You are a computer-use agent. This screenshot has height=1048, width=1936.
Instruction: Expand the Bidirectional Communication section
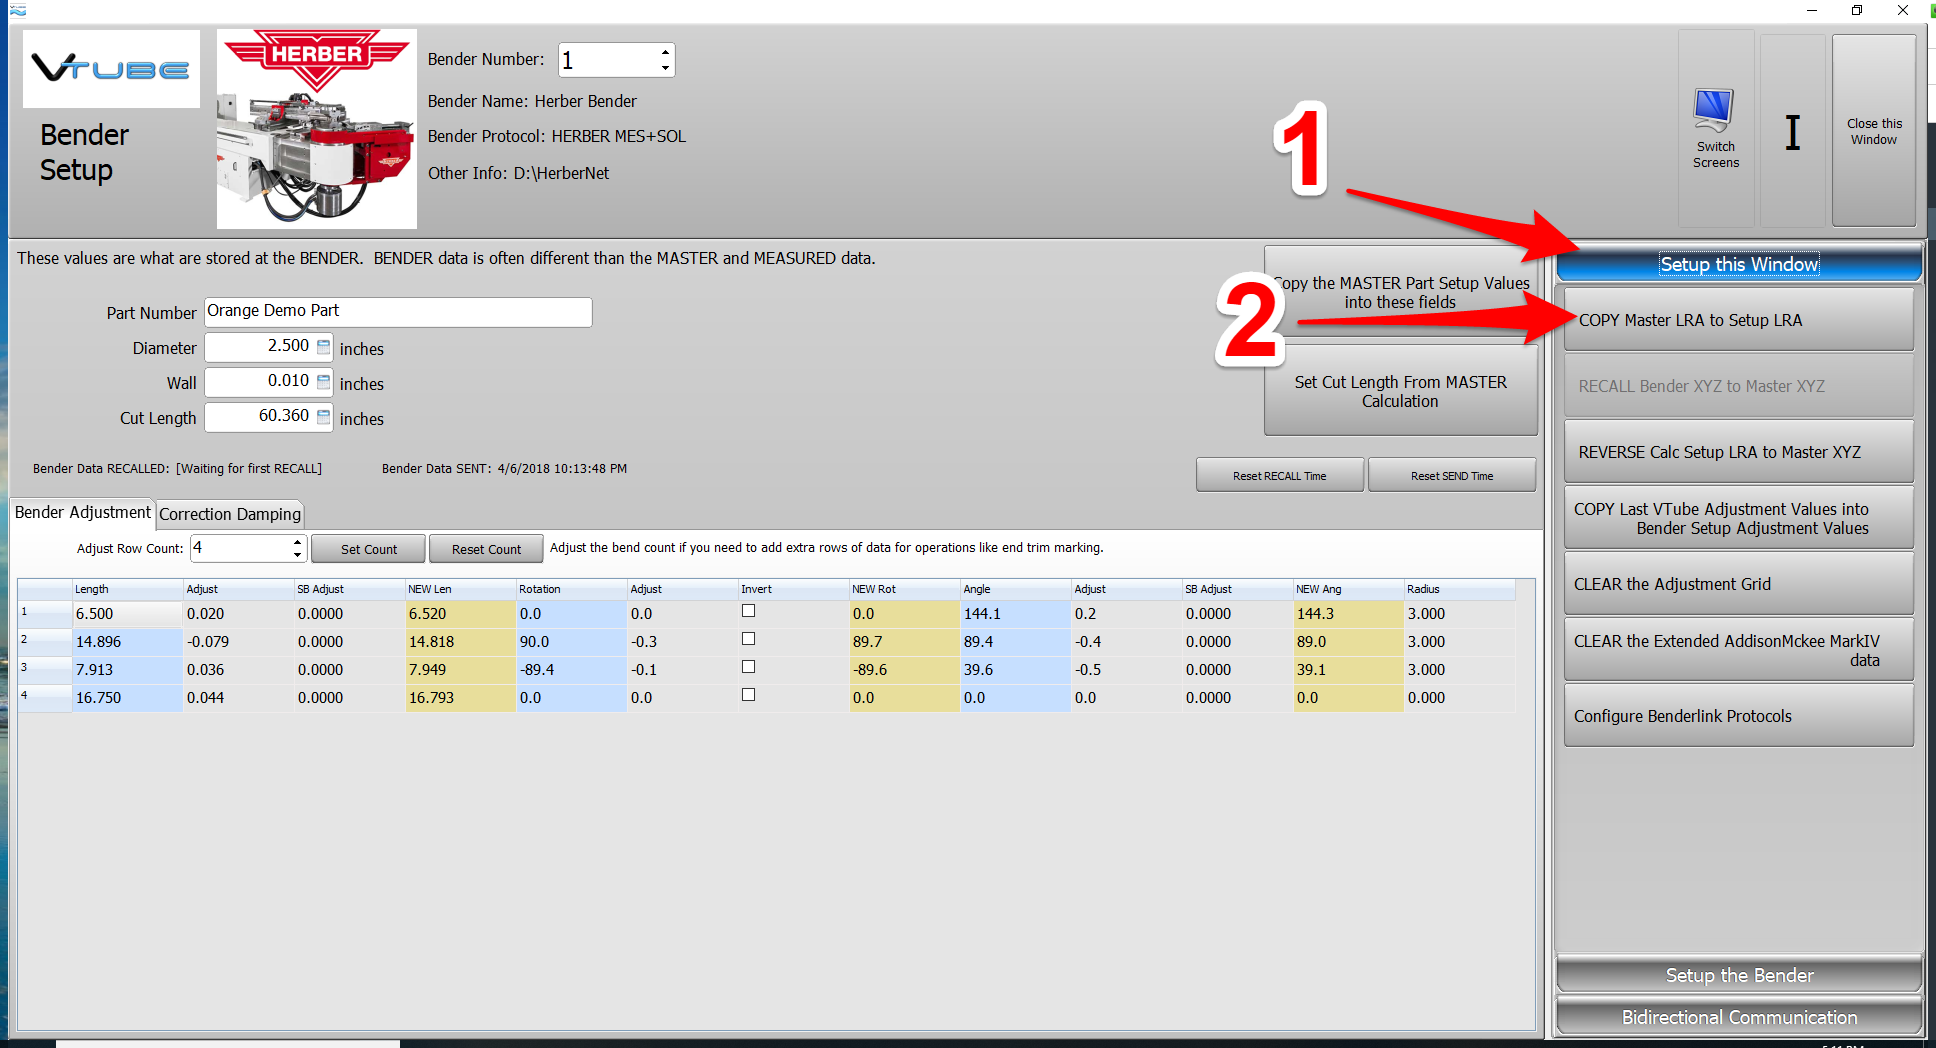tap(1738, 1017)
